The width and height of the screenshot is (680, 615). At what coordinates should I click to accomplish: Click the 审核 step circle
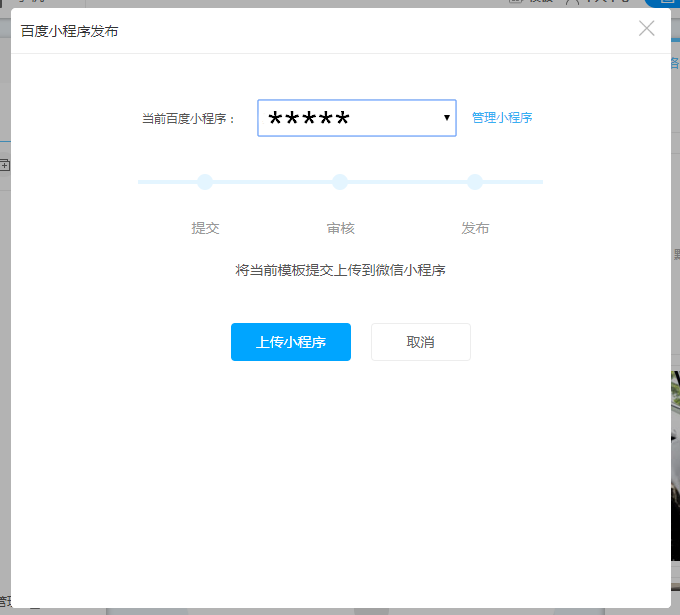coord(340,182)
